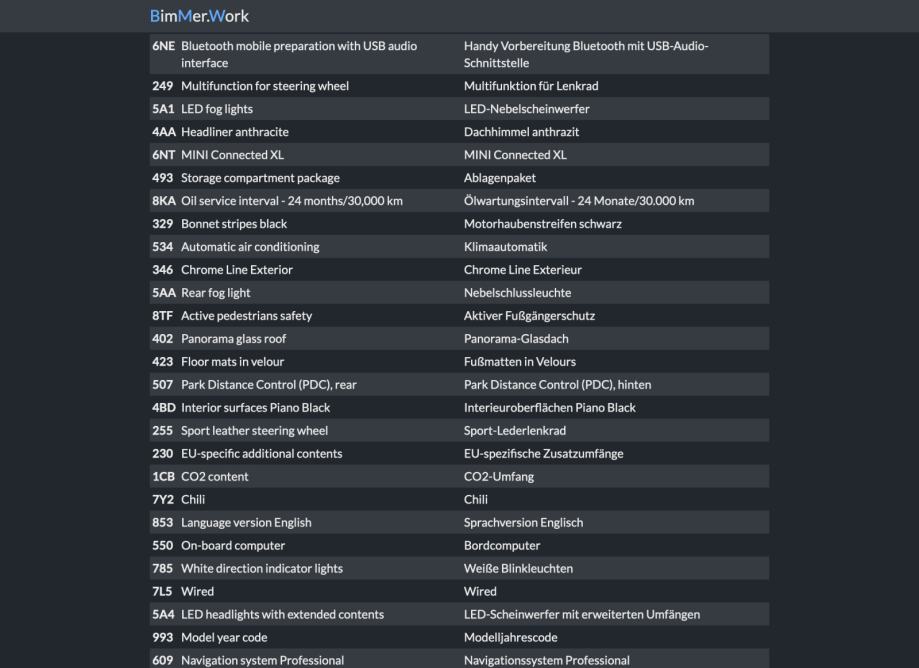Select option code 249 Multifunction for steering wheel
This screenshot has height=668, width=919.
tap(265, 86)
